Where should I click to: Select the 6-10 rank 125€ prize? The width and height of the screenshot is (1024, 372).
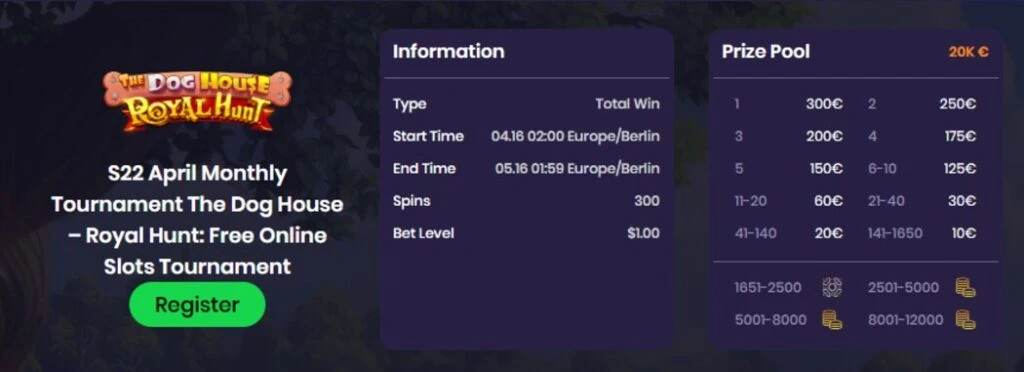coord(959,168)
